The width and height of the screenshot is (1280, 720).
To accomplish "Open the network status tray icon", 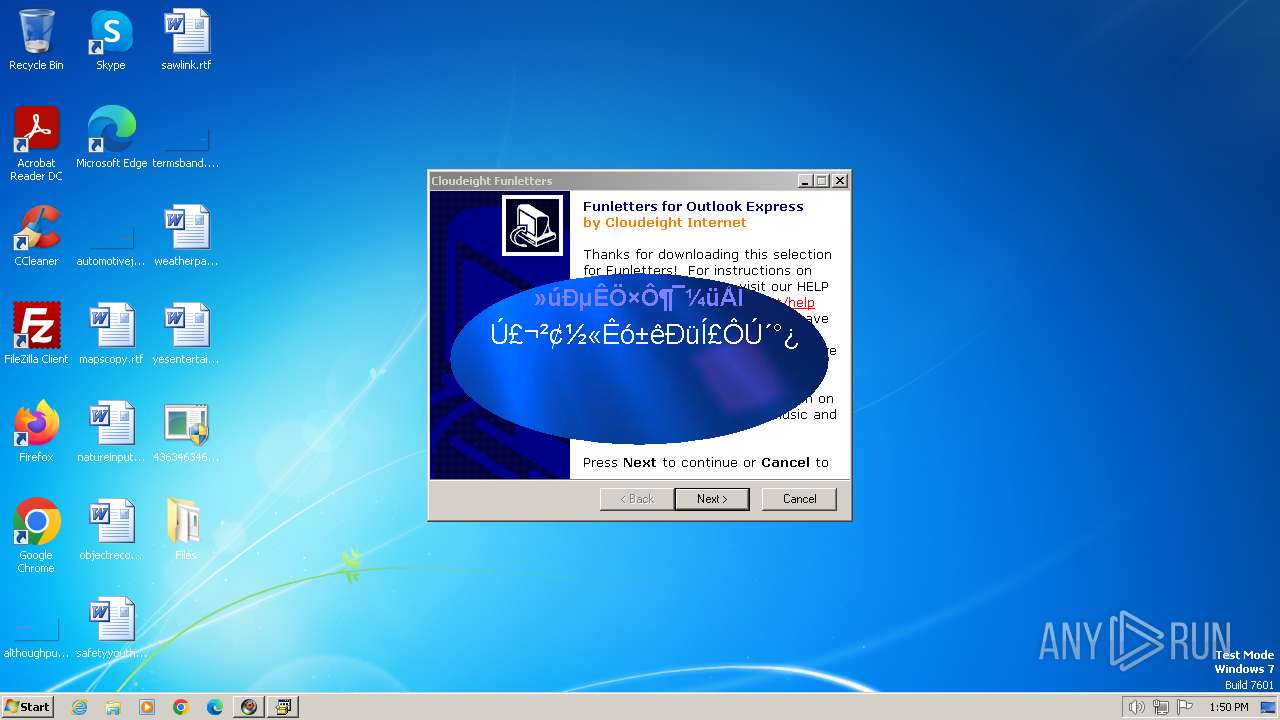I will tap(1161, 707).
